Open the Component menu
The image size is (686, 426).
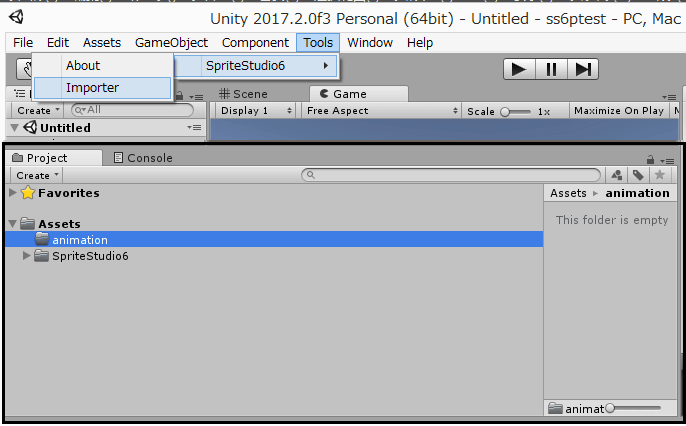pyautogui.click(x=255, y=42)
